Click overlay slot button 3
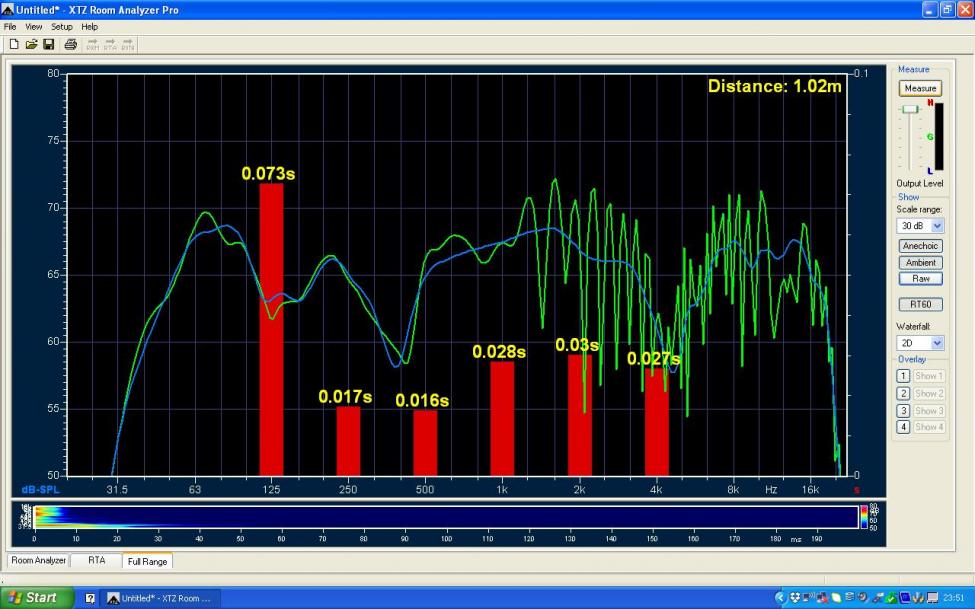This screenshot has width=975, height=609. tap(903, 411)
